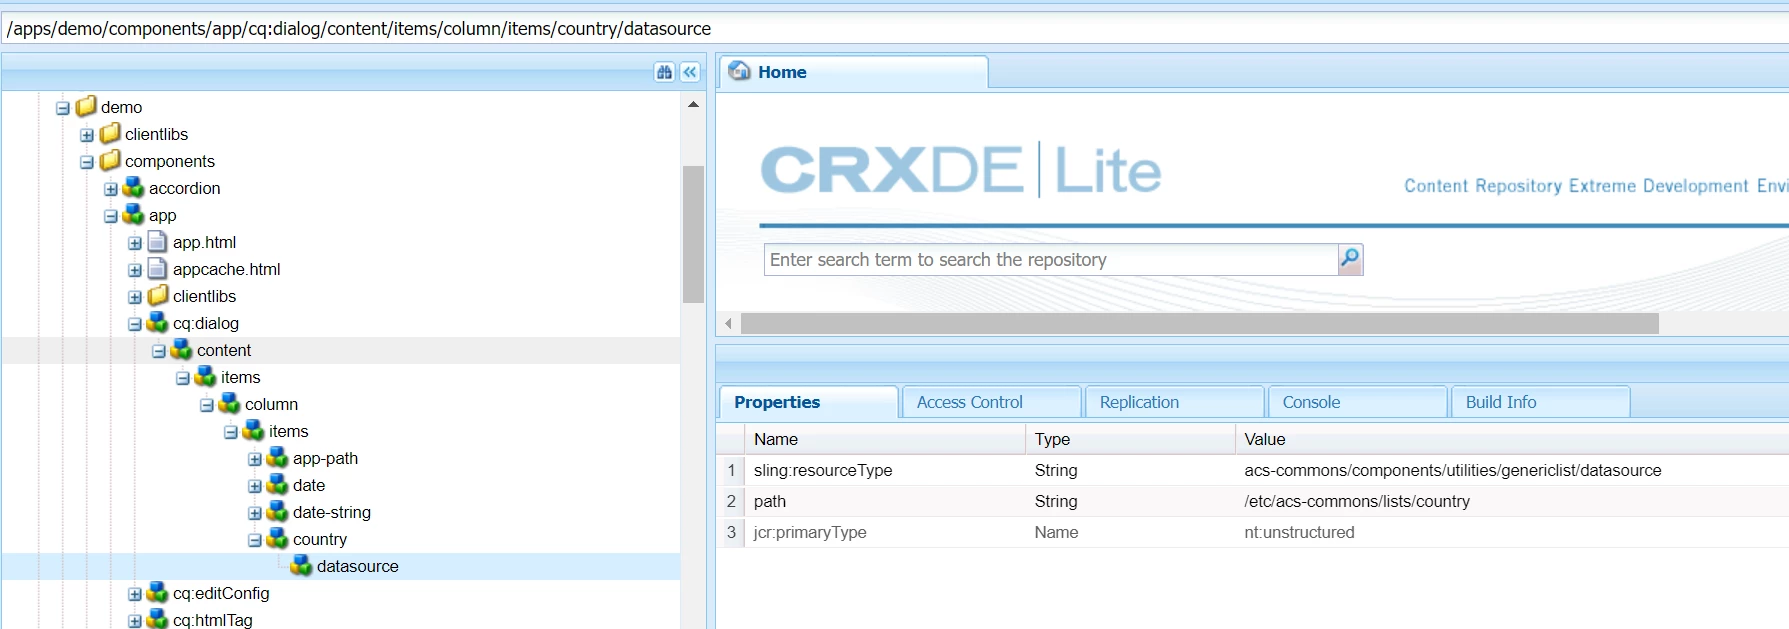Image resolution: width=1789 pixels, height=629 pixels.
Task: Collapse the demo folder
Action: pyautogui.click(x=63, y=108)
